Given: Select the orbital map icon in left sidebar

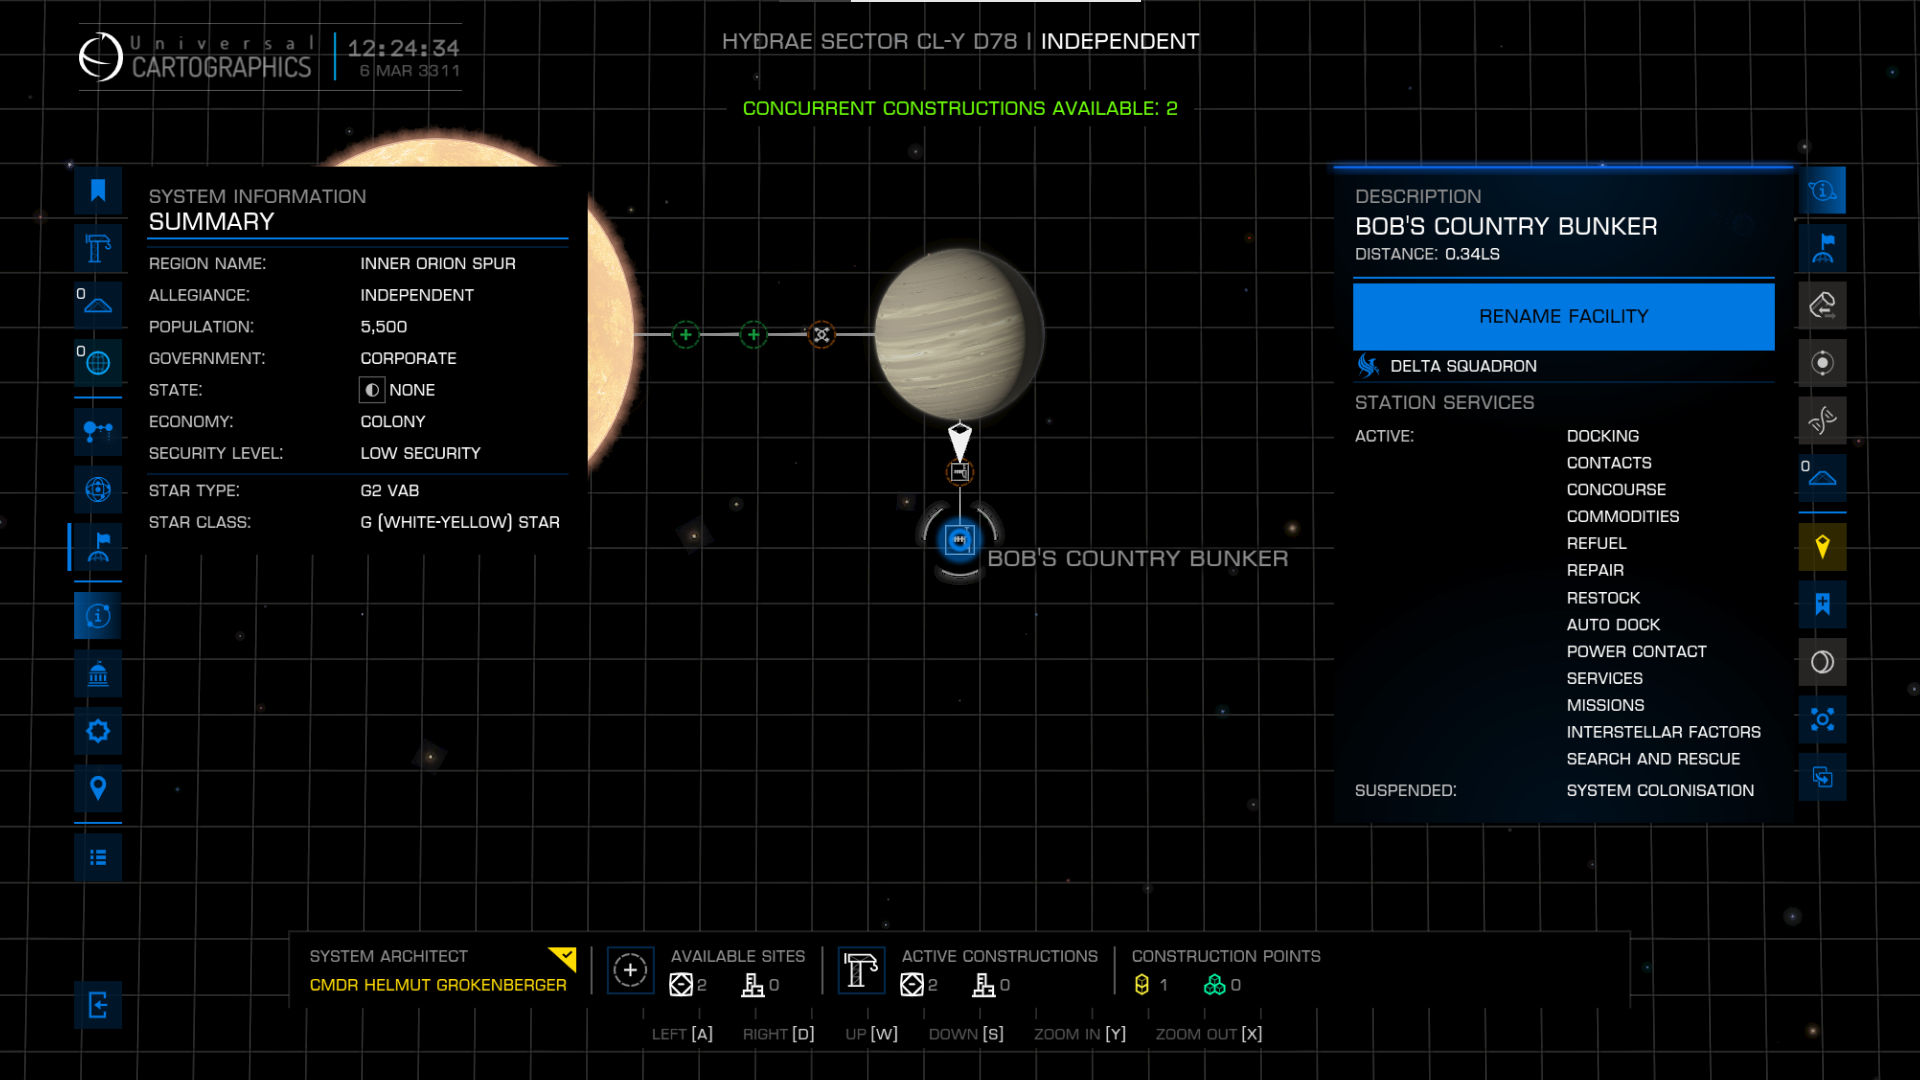Looking at the screenshot, I should (98, 489).
